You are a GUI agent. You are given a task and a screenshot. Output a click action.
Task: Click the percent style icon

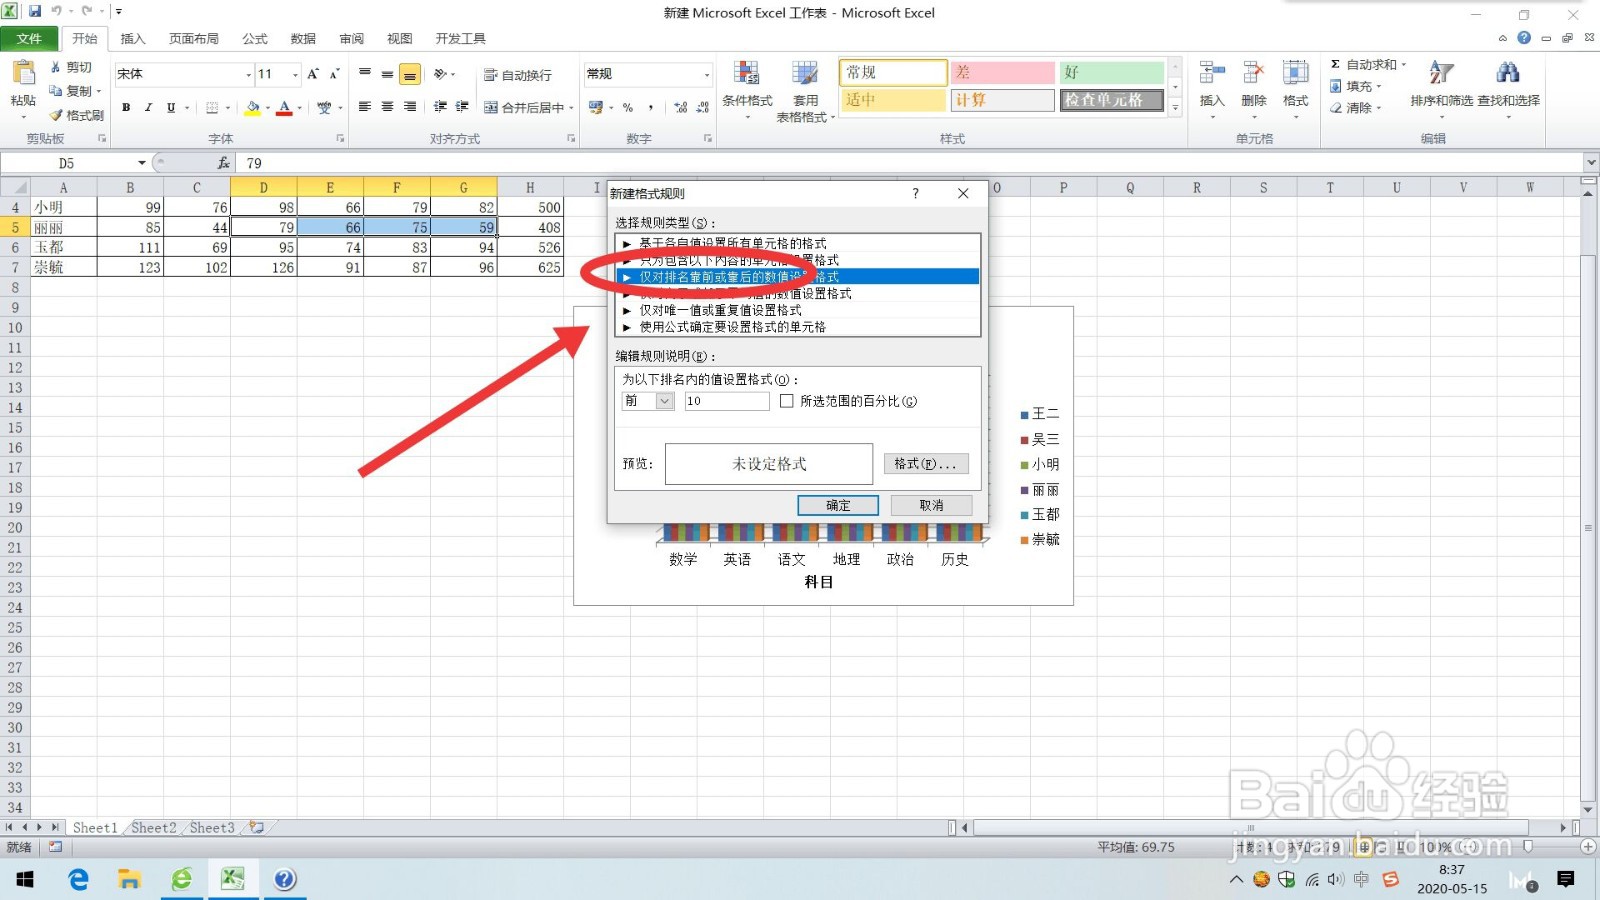point(628,107)
